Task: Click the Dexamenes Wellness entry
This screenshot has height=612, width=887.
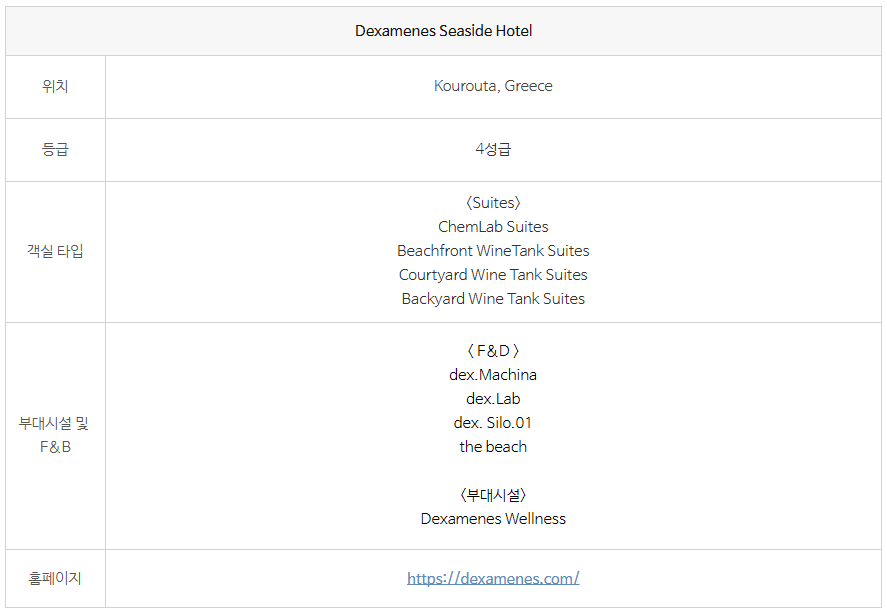Action: pyautogui.click(x=493, y=519)
